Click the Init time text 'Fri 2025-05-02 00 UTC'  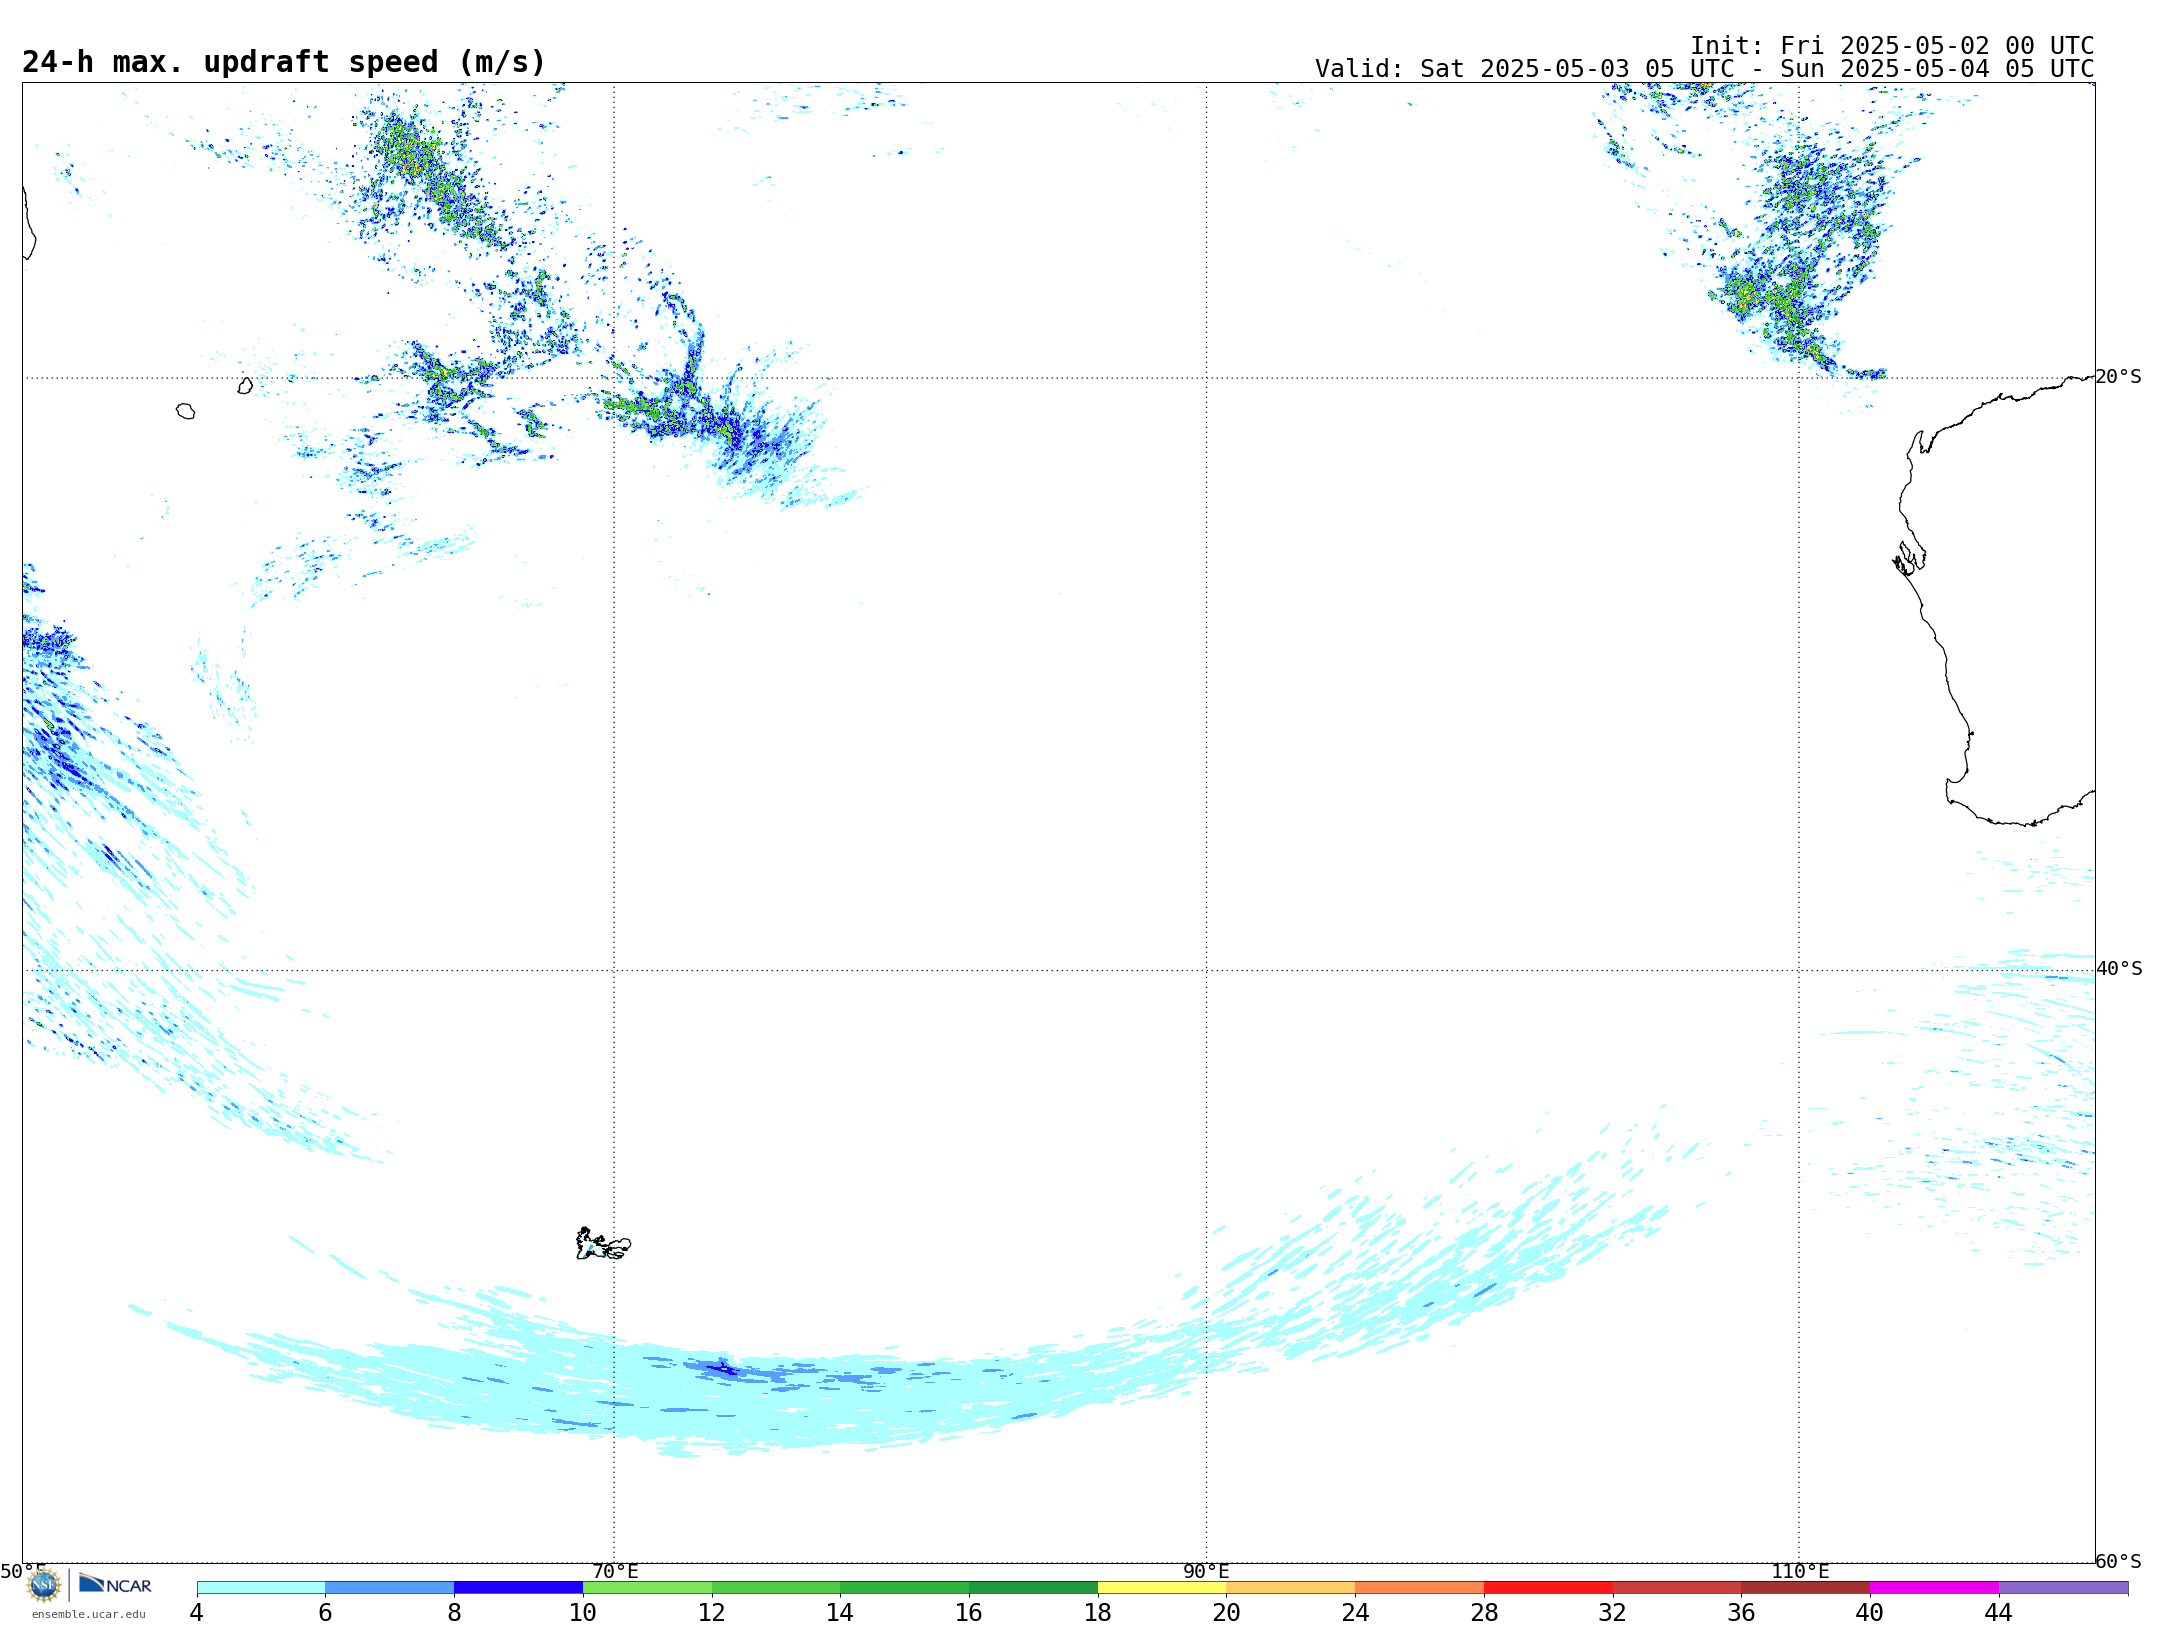(1936, 46)
